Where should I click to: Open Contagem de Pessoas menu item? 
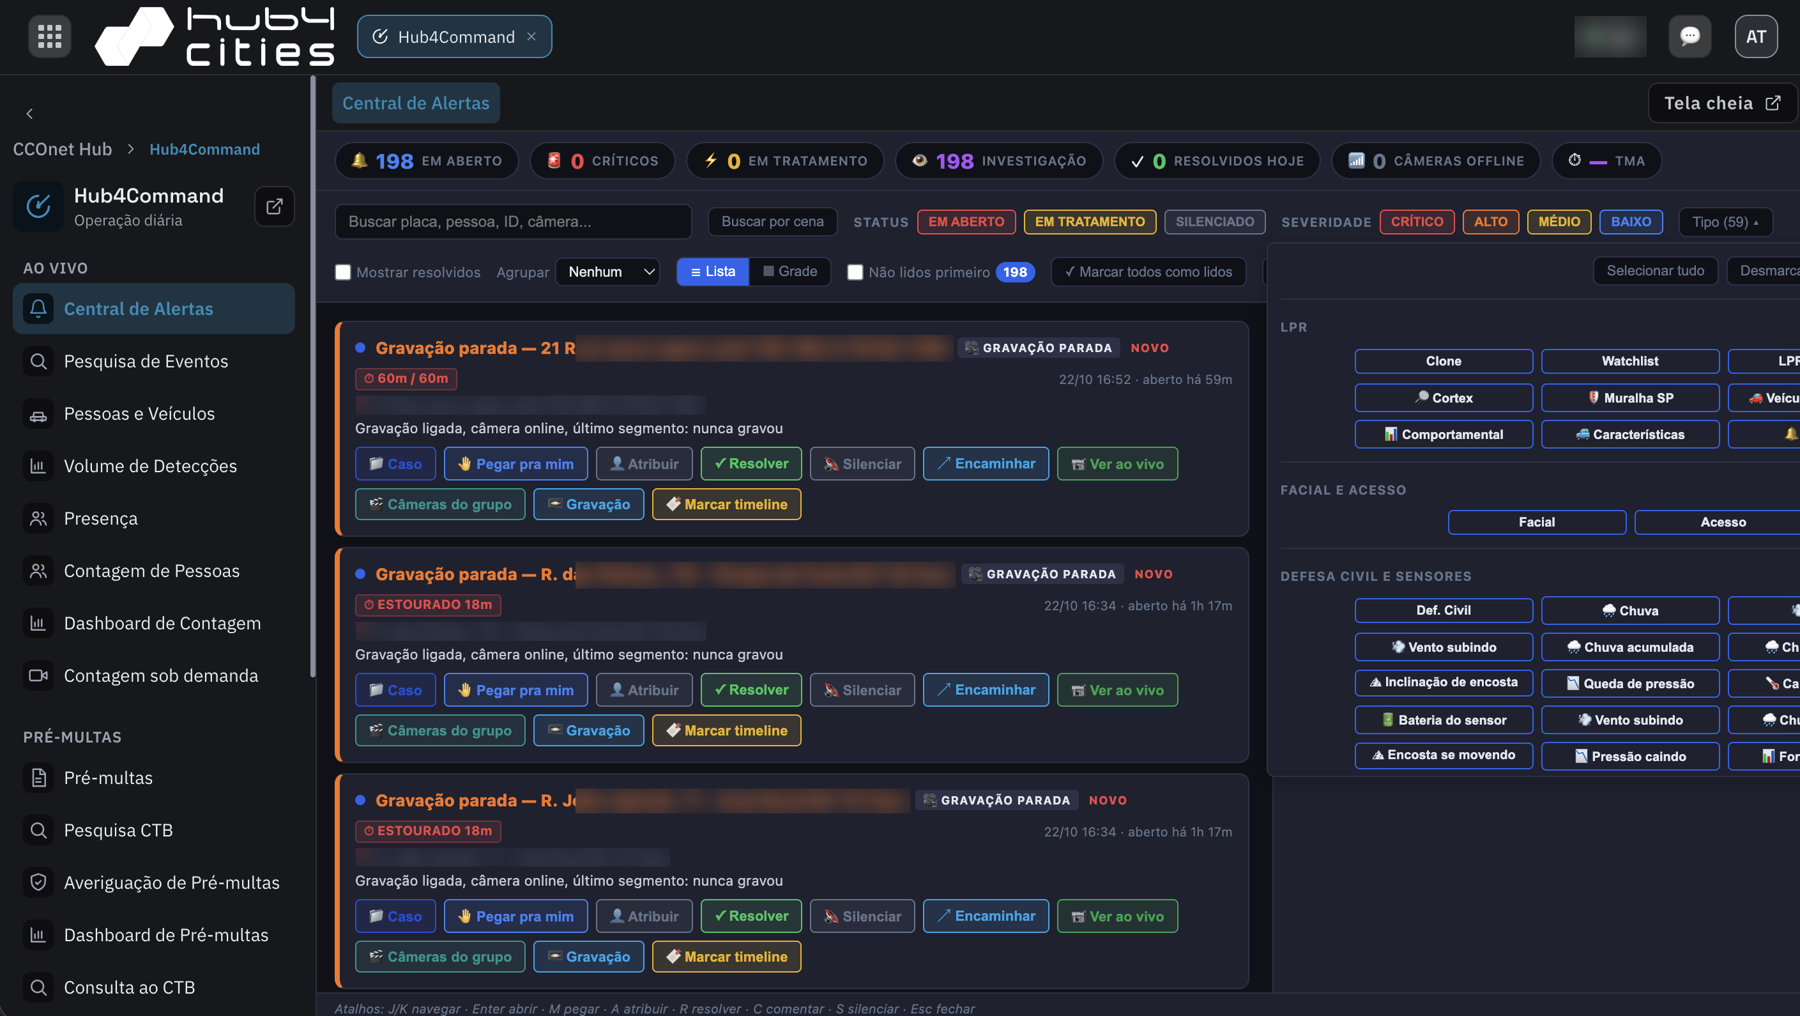coord(154,571)
